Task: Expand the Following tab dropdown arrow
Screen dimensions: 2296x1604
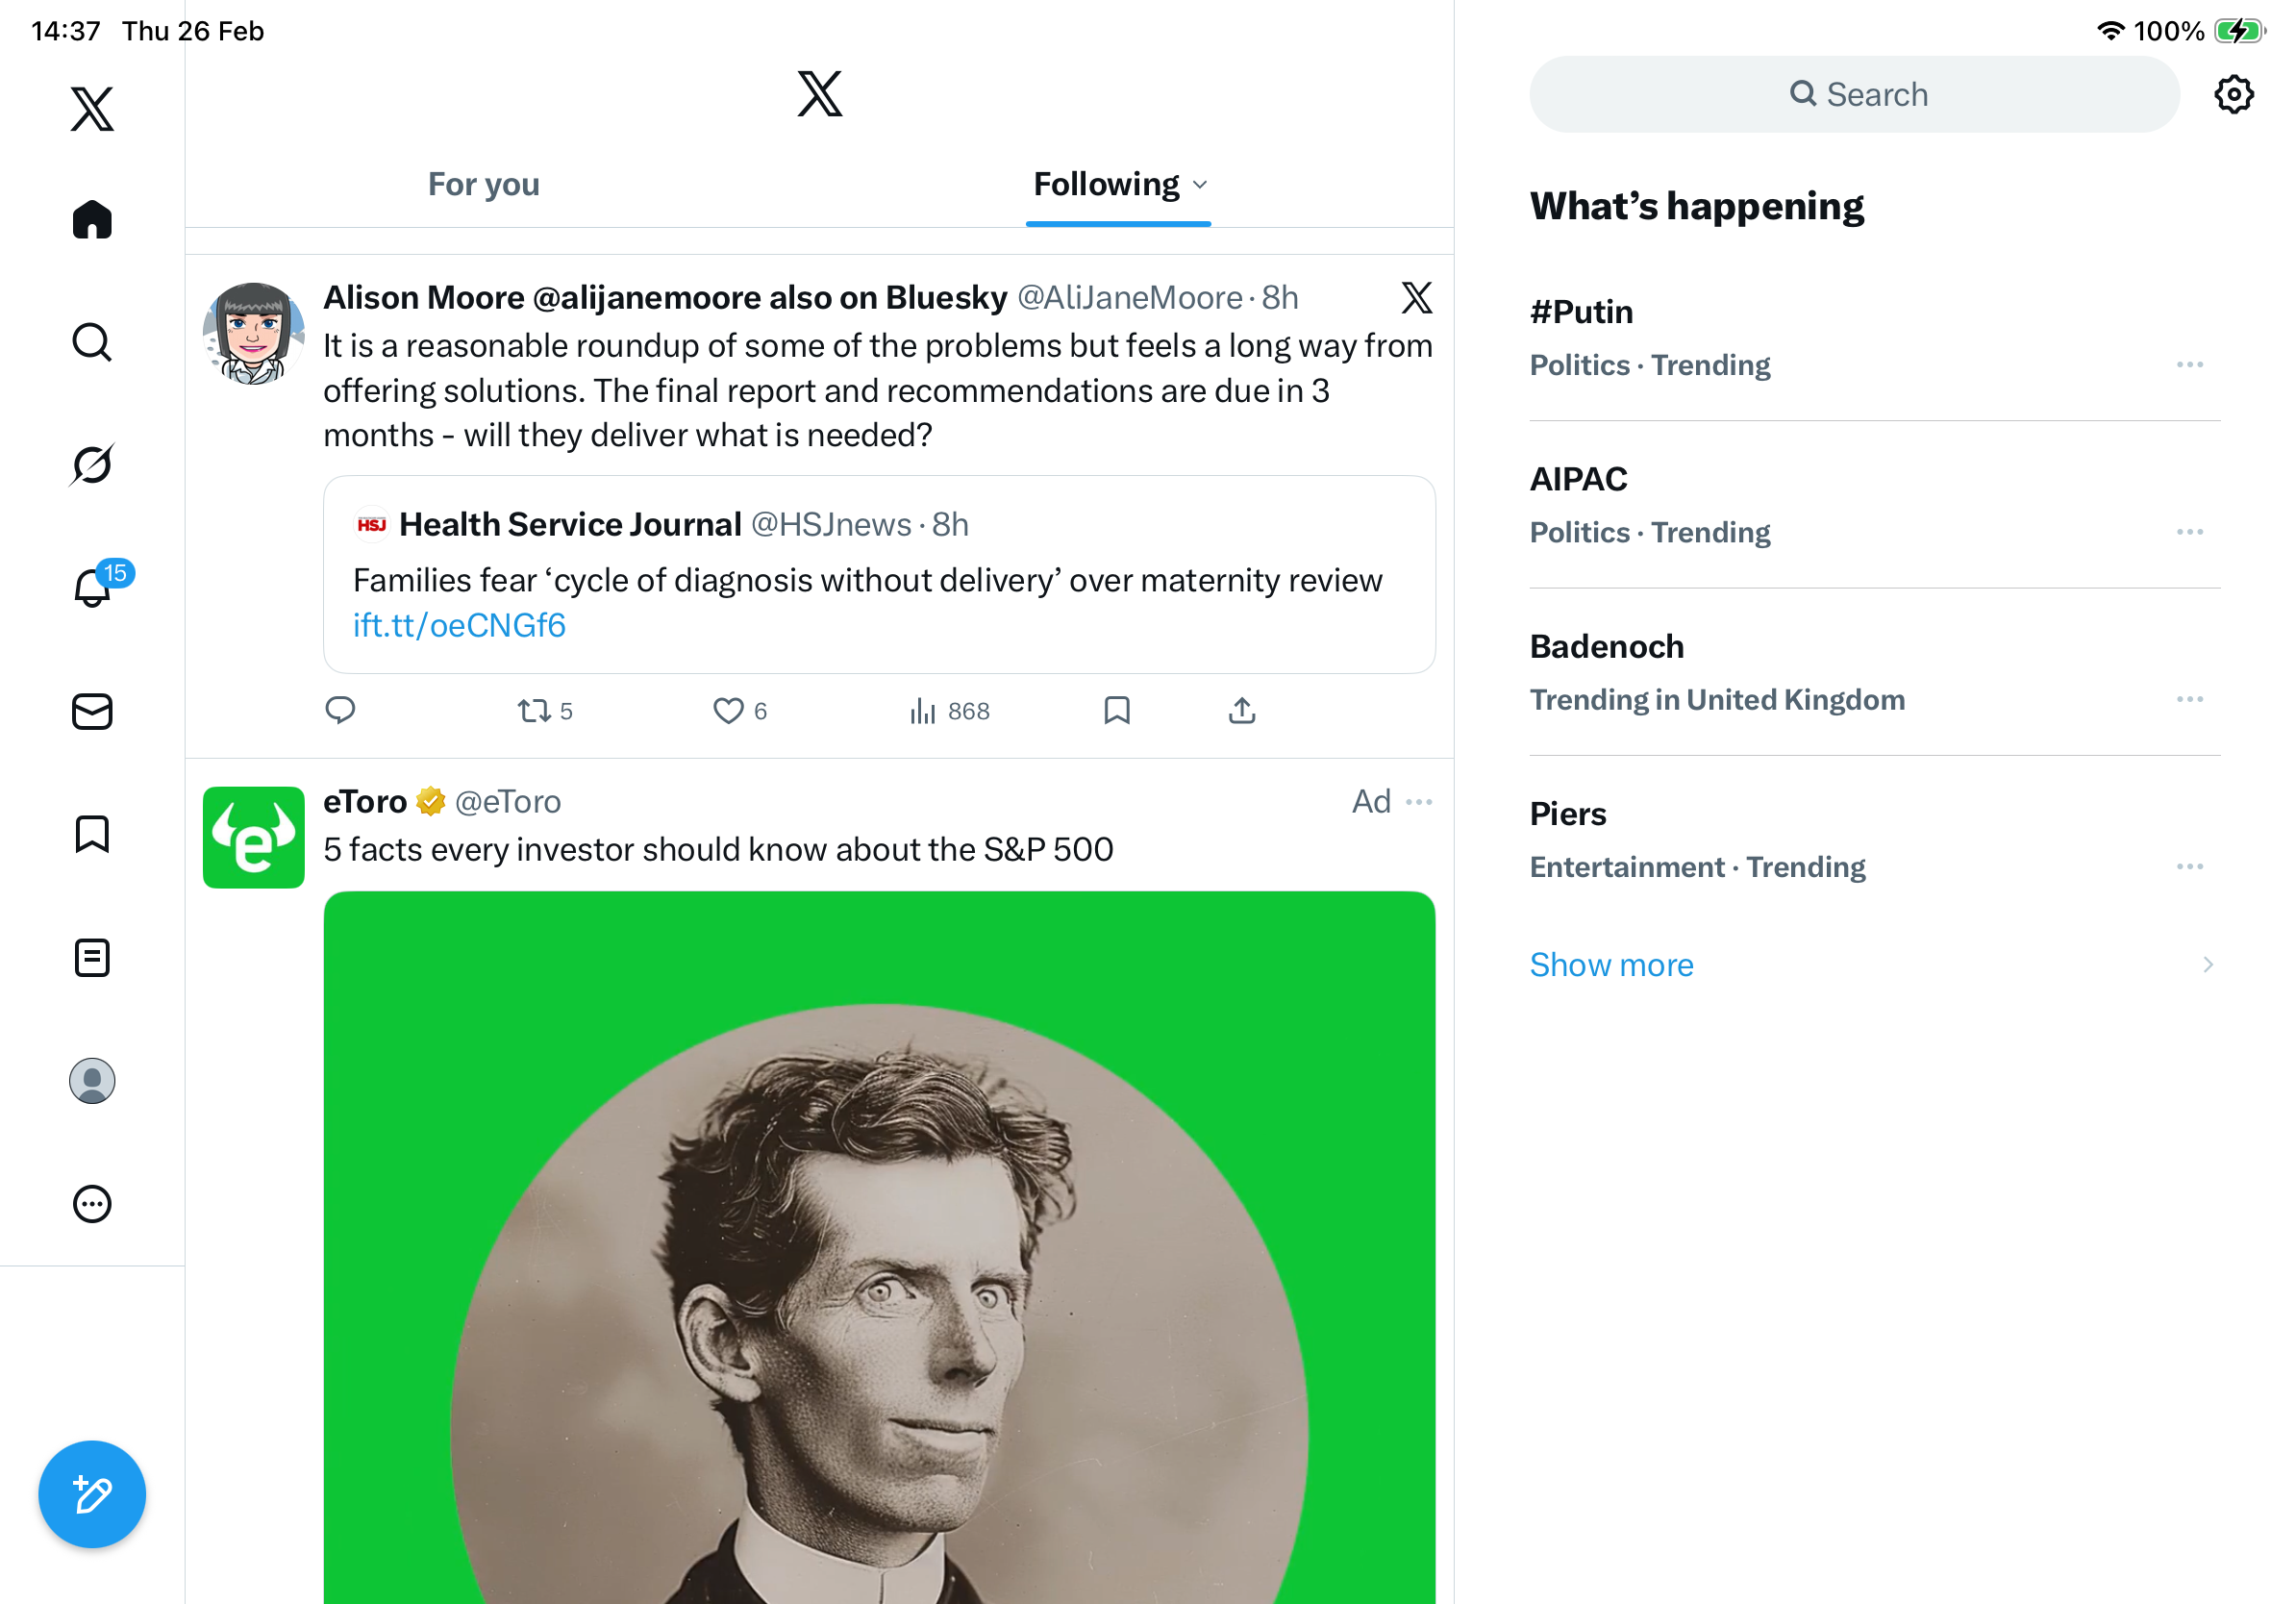Action: click(x=1201, y=185)
